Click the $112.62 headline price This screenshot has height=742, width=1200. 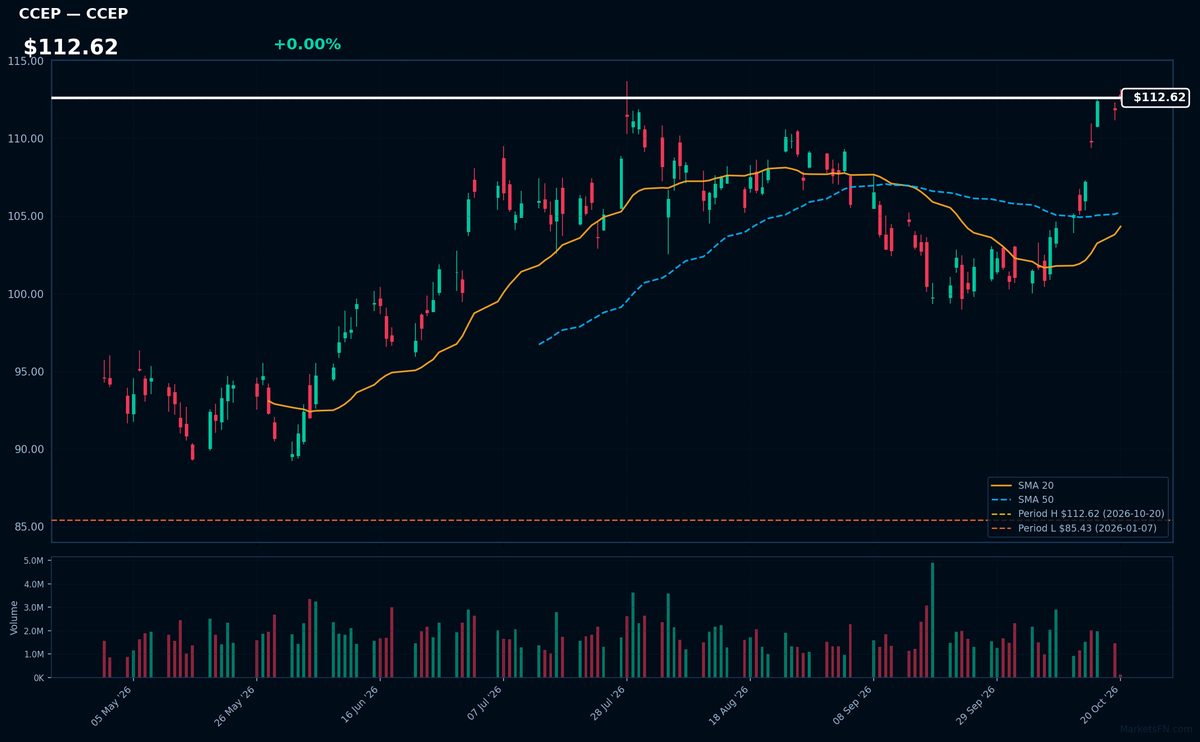[x=71, y=47]
